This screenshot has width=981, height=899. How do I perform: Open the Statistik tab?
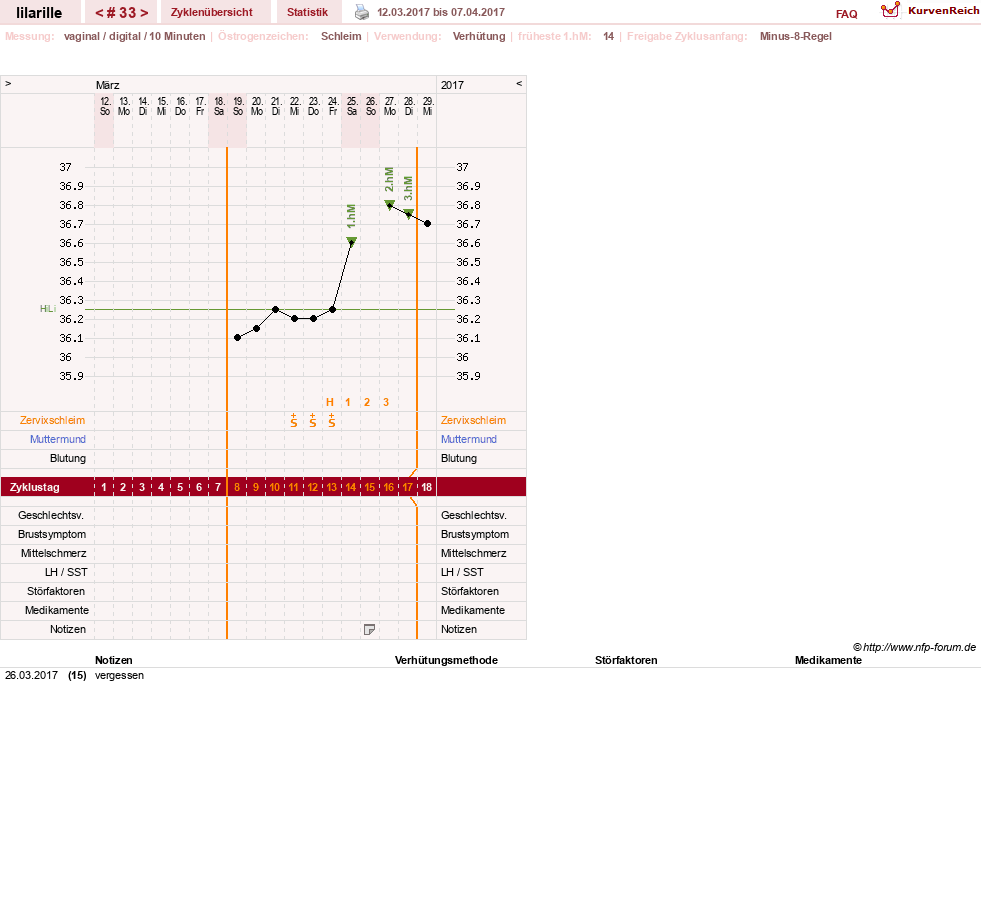[307, 12]
